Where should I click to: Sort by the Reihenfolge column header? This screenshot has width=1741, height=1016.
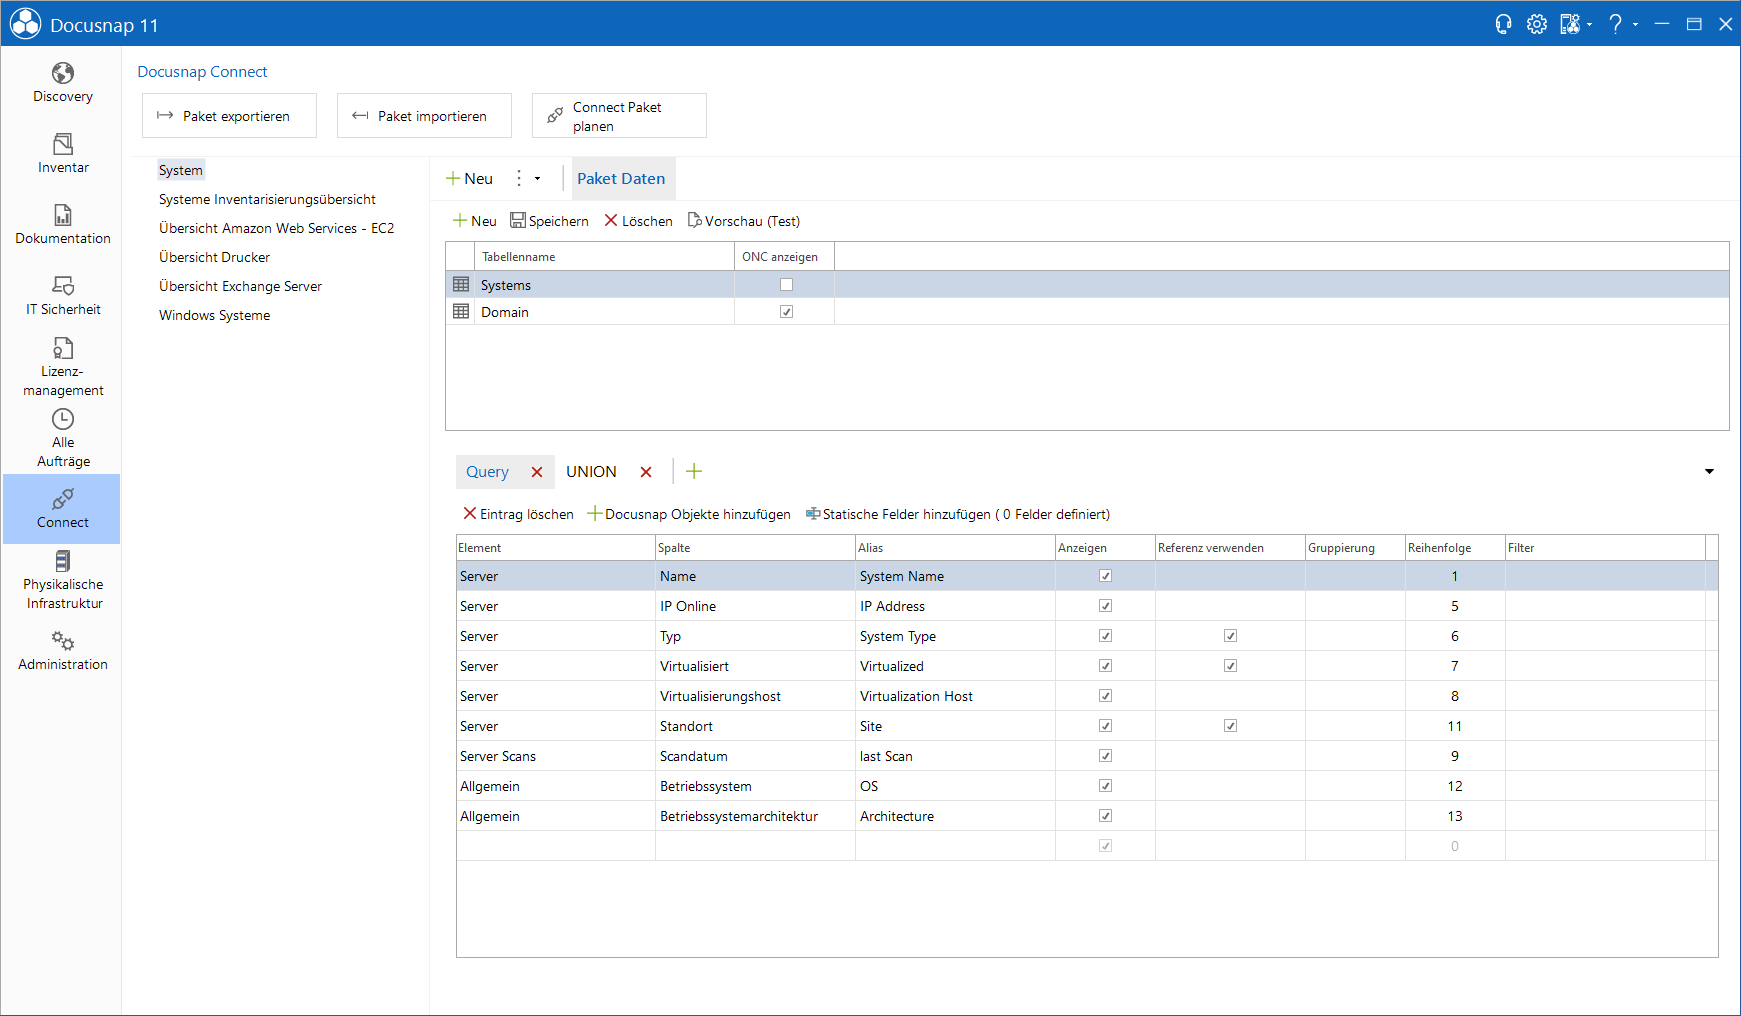[1455, 547]
